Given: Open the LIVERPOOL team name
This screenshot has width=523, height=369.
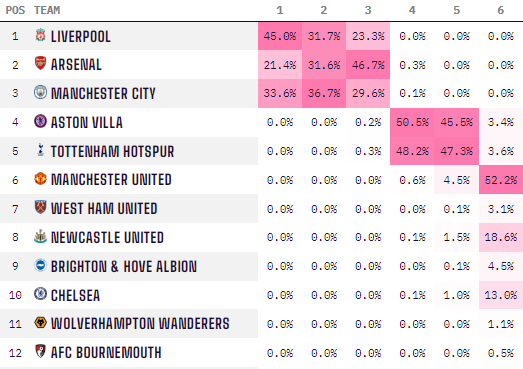Looking at the screenshot, I should click(x=81, y=36).
